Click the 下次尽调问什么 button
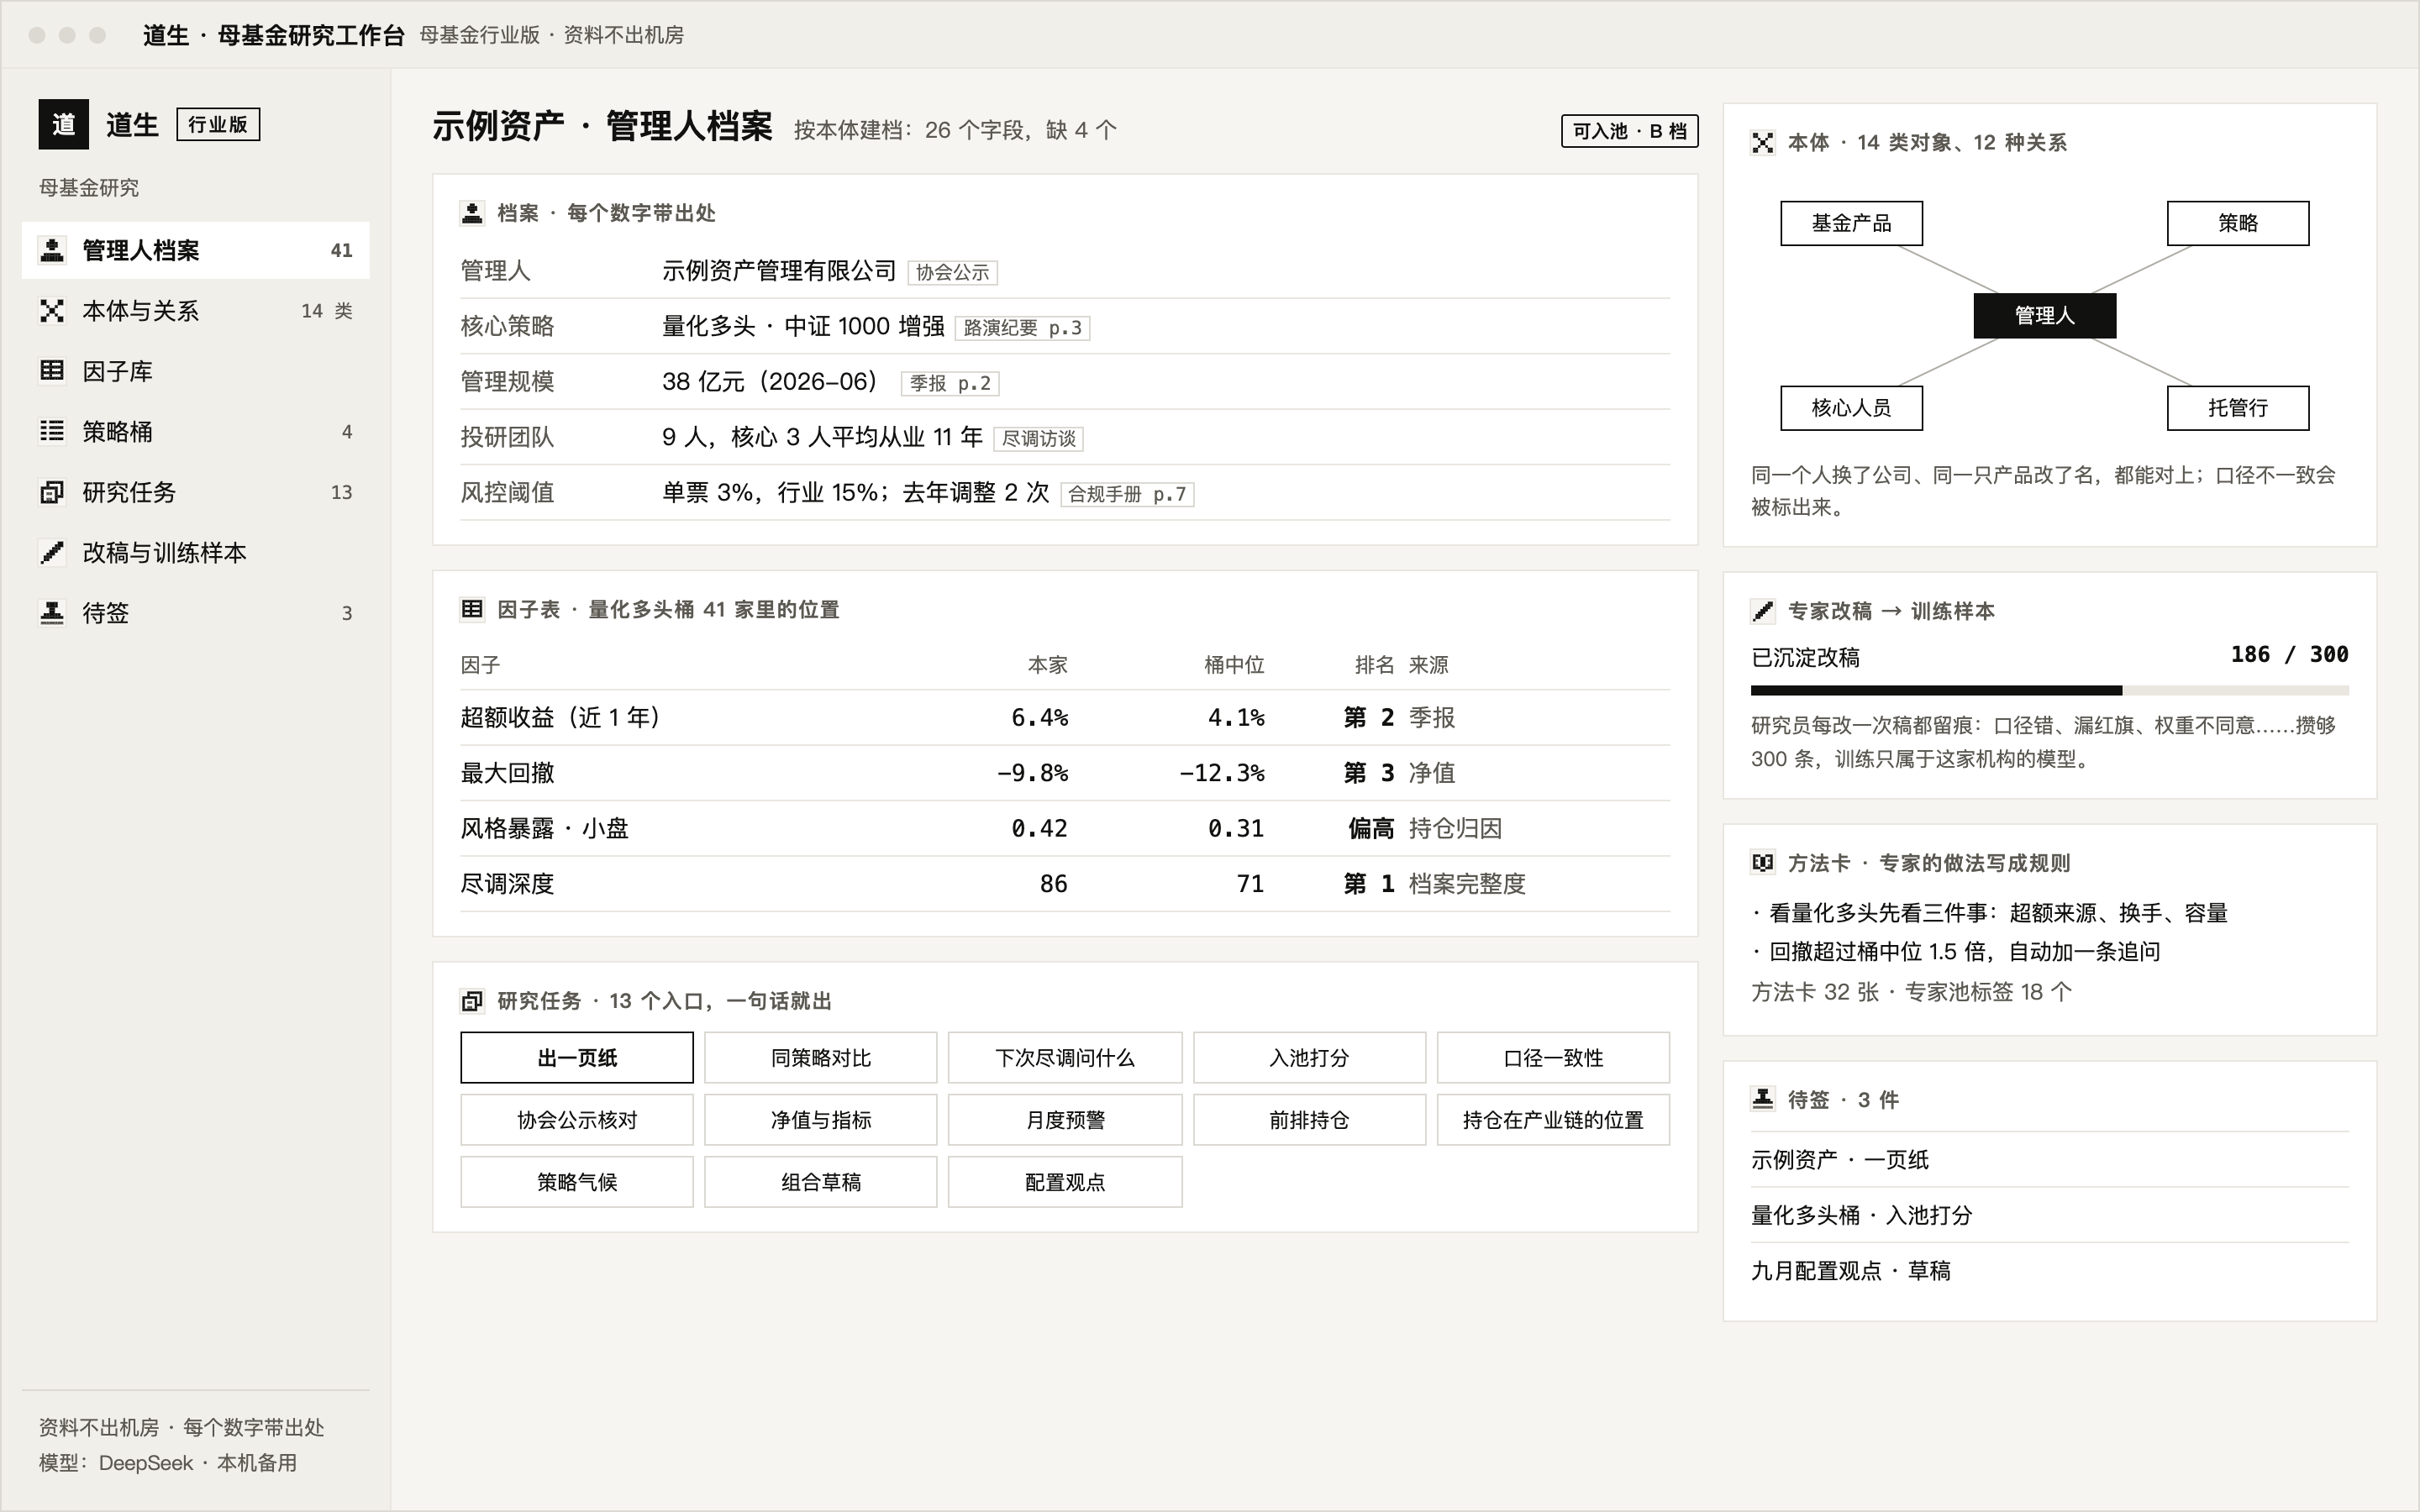2420x1512 pixels. [x=1065, y=1057]
